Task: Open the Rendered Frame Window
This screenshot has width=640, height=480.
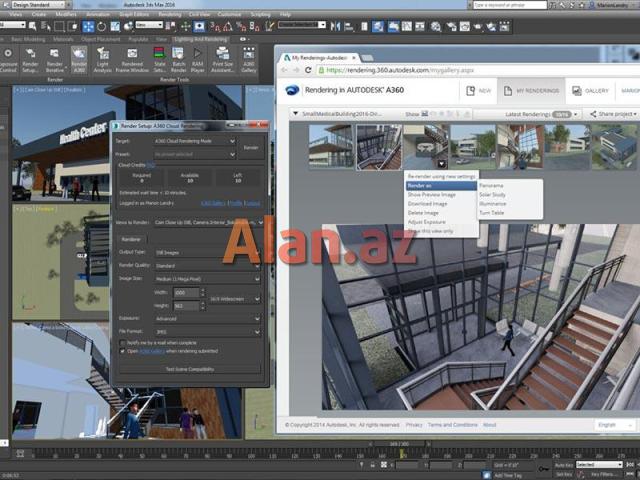Action: point(132,60)
